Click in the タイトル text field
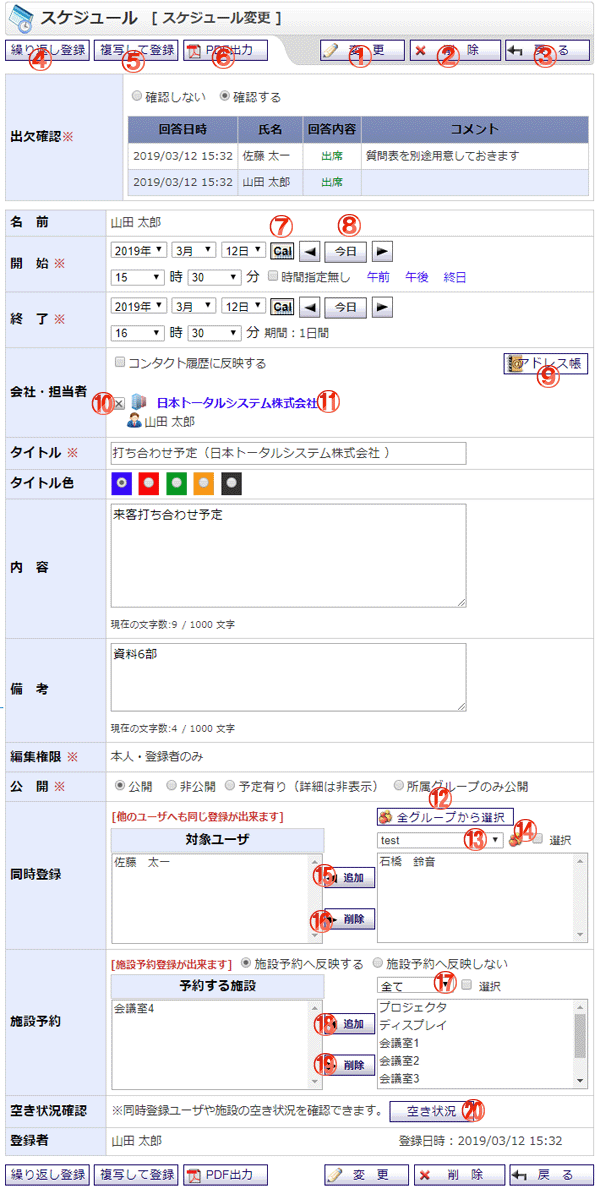This screenshot has height=1194, width=600. tap(289, 453)
